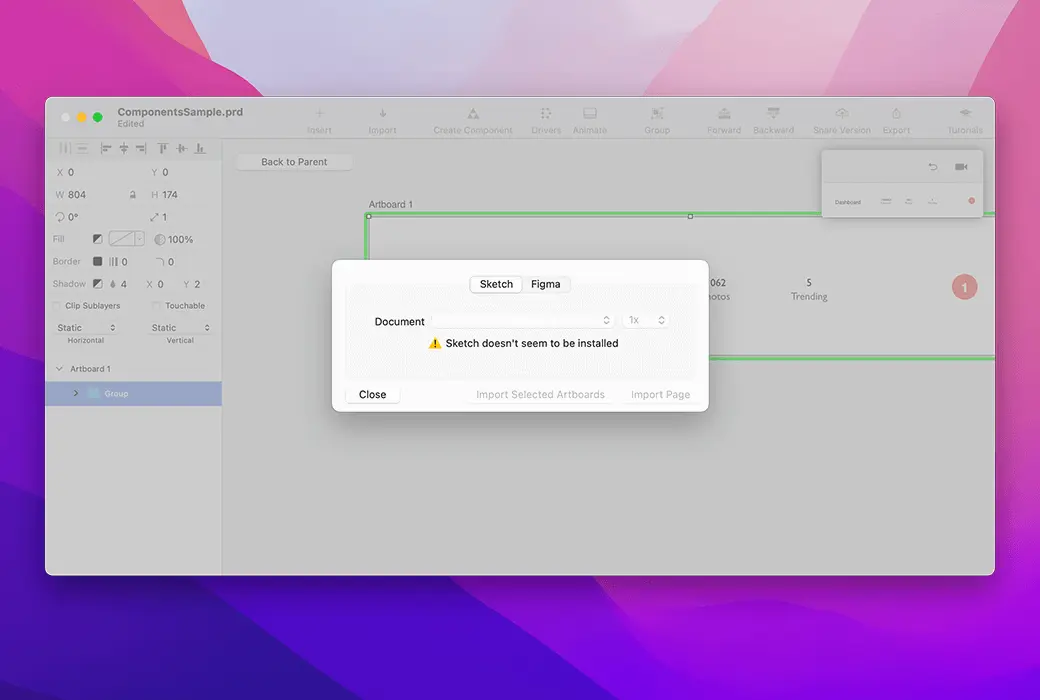Image resolution: width=1040 pixels, height=700 pixels.
Task: Click the Export toolbar icon
Action: 896,113
